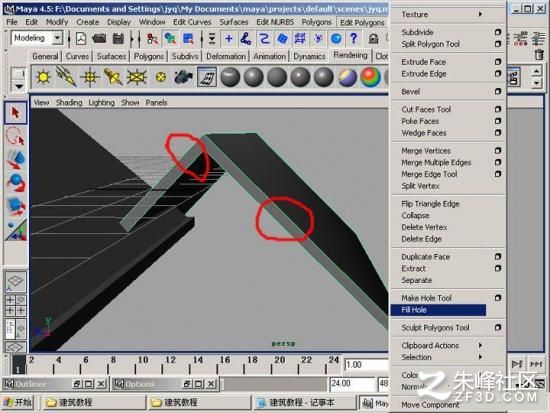550x413 pixels.
Task: Switch to the Rendering shelf tab
Action: coord(350,55)
